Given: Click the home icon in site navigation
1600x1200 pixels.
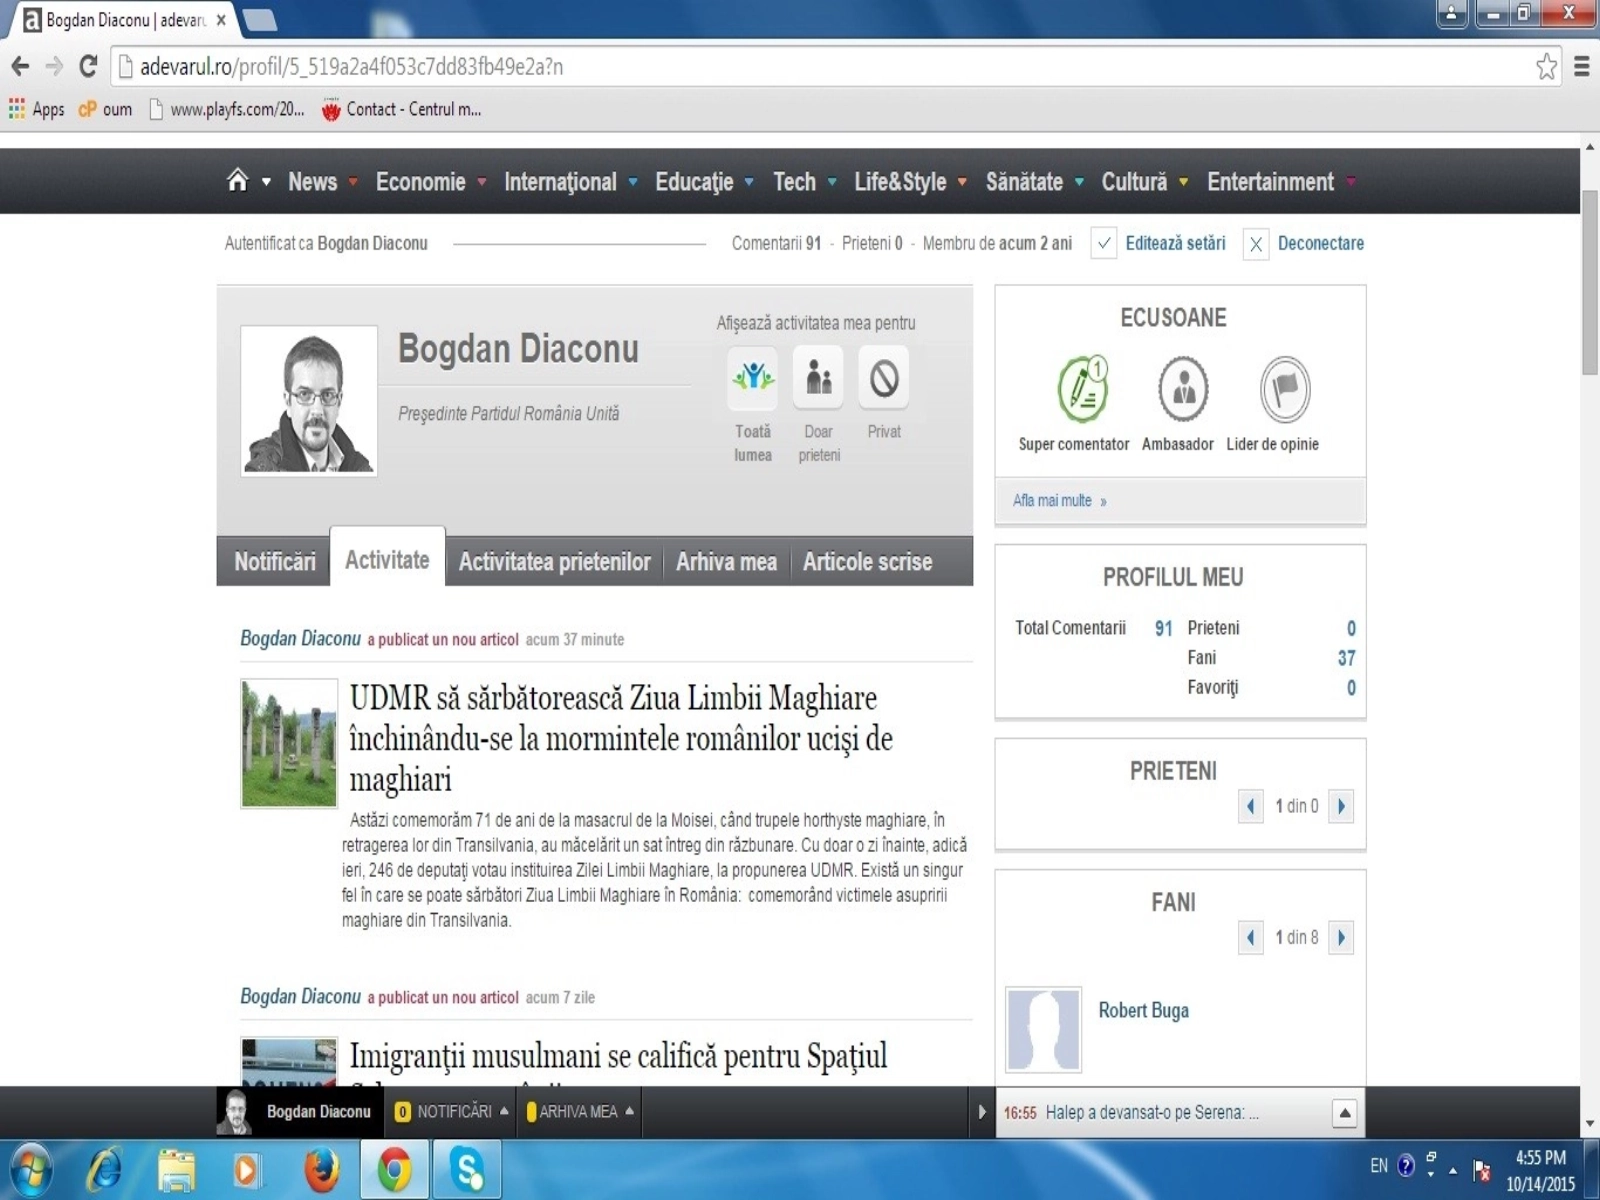Looking at the screenshot, I should [x=237, y=181].
